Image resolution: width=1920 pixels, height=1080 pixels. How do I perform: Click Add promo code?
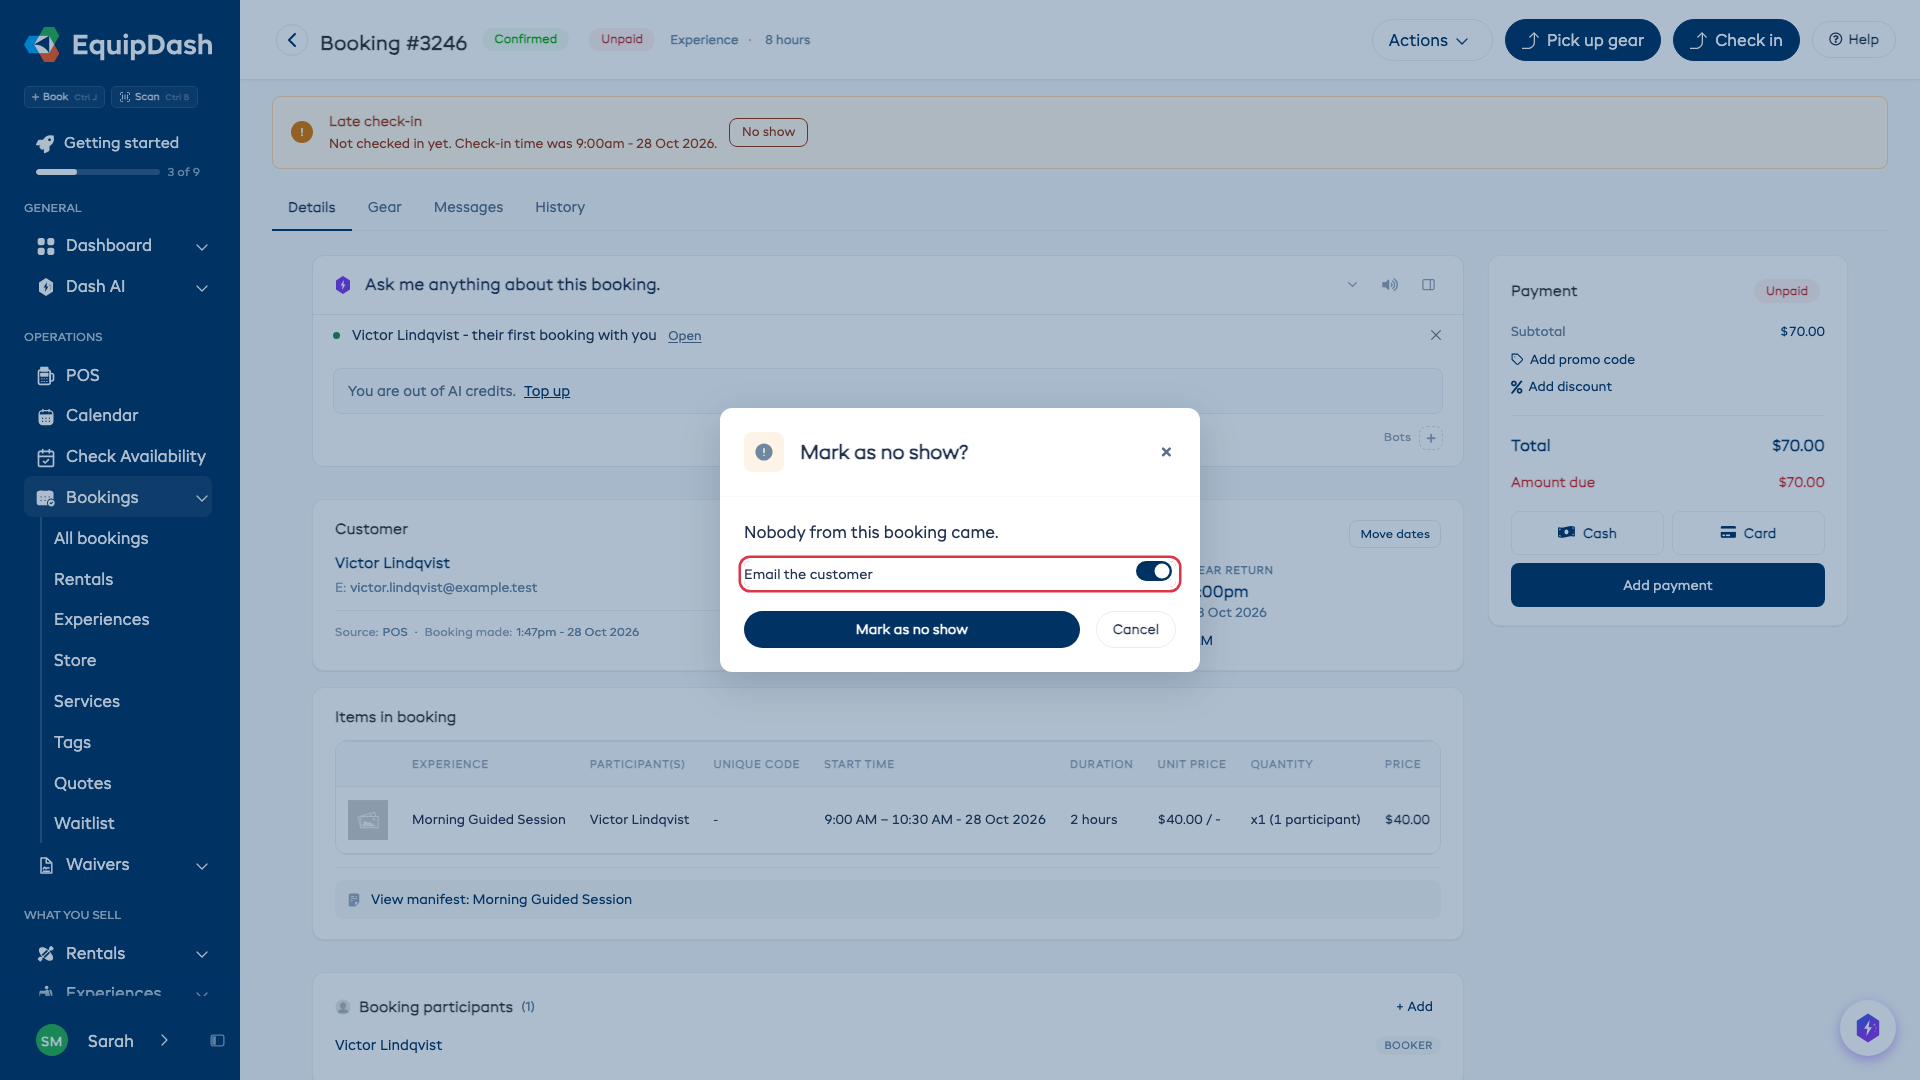pyautogui.click(x=1572, y=359)
